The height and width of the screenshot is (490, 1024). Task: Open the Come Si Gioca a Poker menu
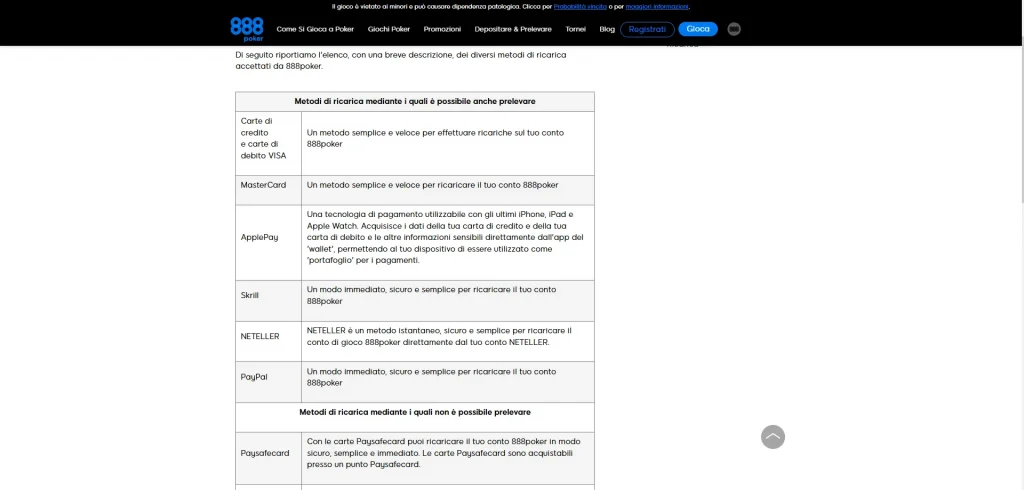315,29
